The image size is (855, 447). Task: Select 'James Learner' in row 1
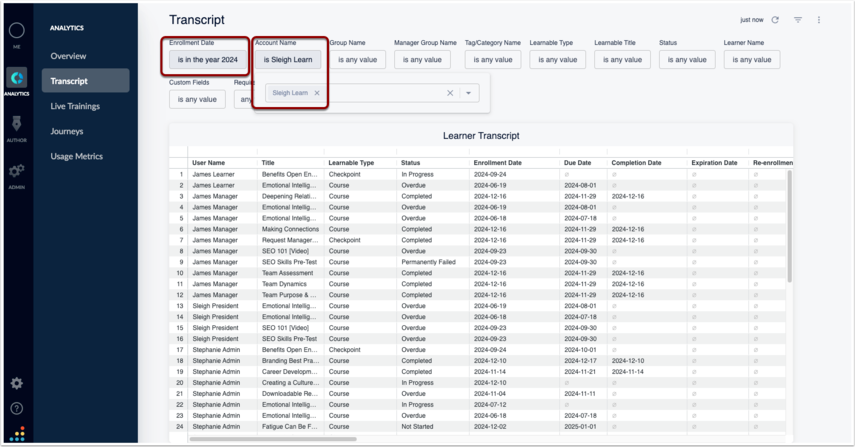[x=213, y=174]
